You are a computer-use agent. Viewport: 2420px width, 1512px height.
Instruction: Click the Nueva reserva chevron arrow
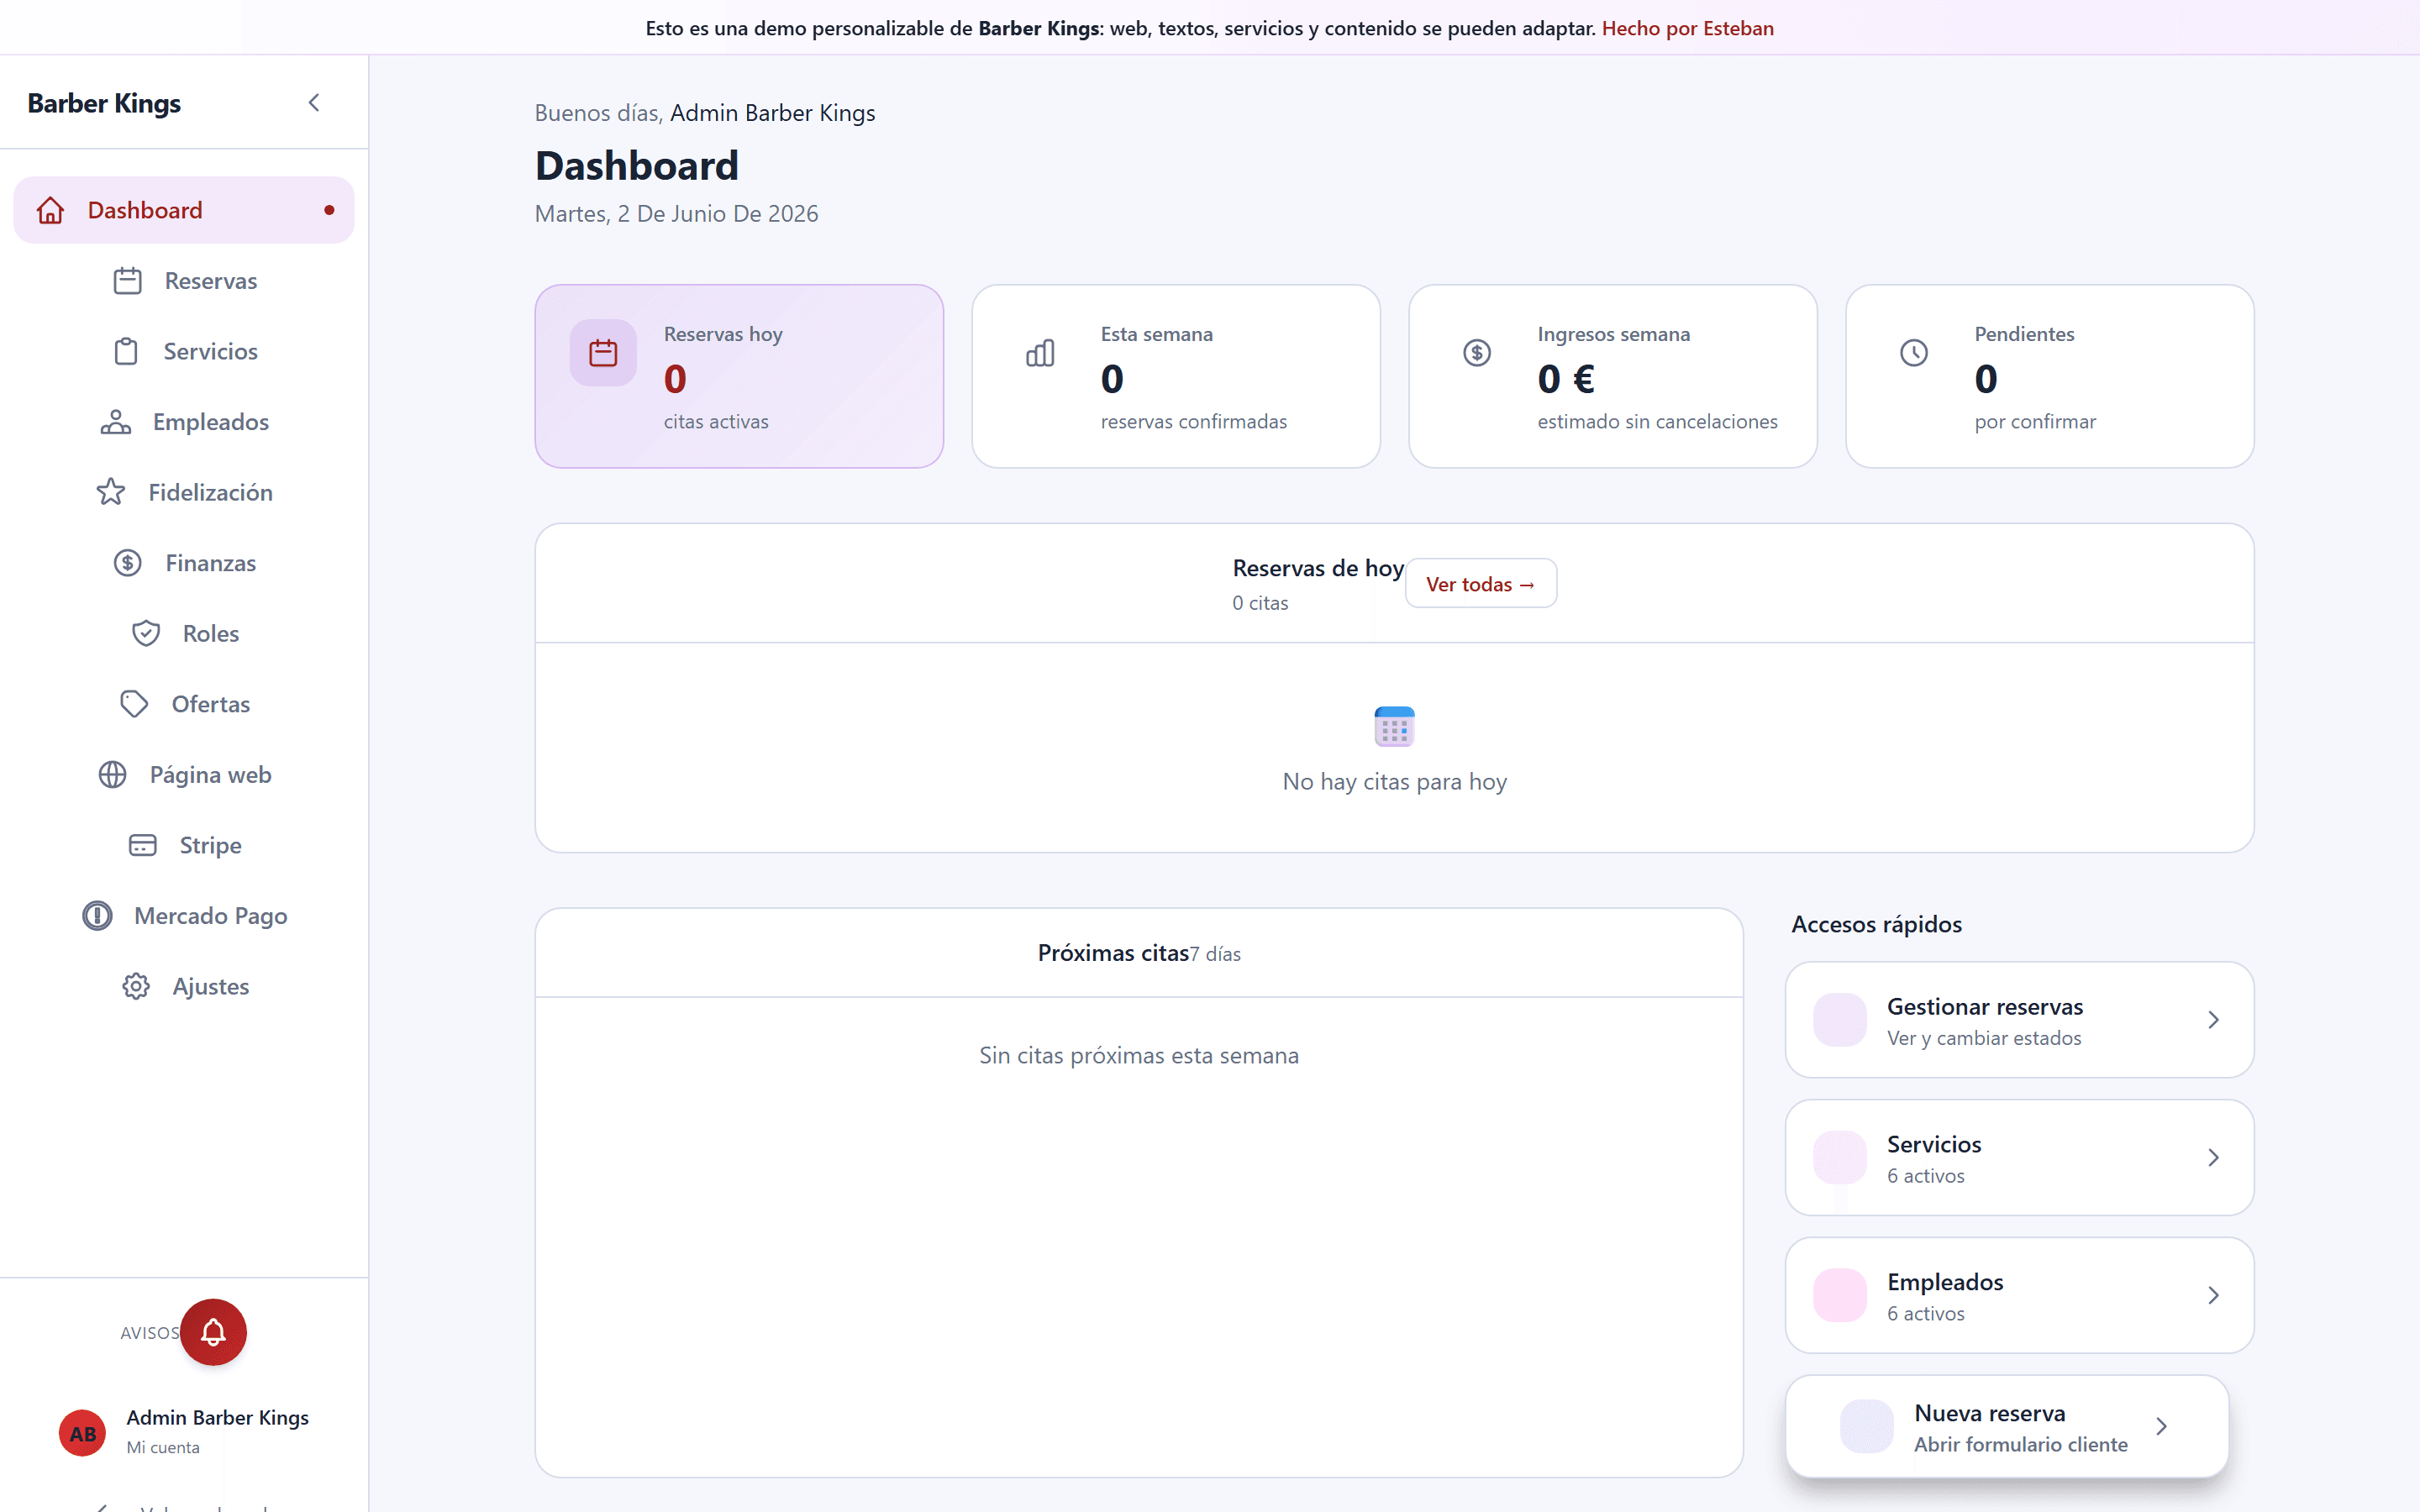coord(2161,1427)
